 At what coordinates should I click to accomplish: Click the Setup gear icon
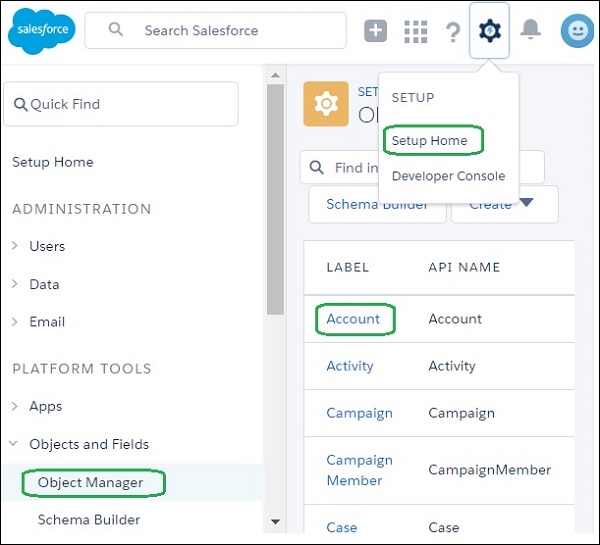489,31
